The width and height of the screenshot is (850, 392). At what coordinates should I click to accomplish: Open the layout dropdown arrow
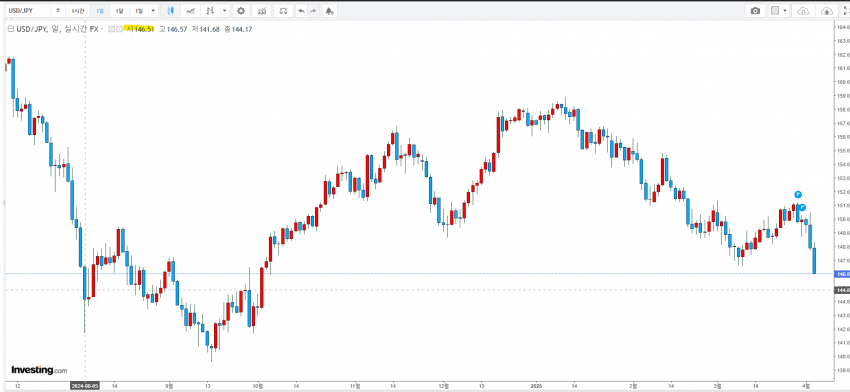click(785, 10)
